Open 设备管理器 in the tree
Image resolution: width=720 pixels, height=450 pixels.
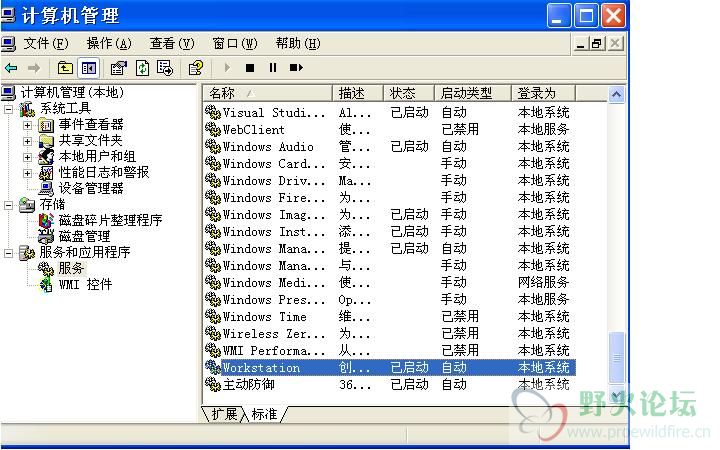click(91, 188)
